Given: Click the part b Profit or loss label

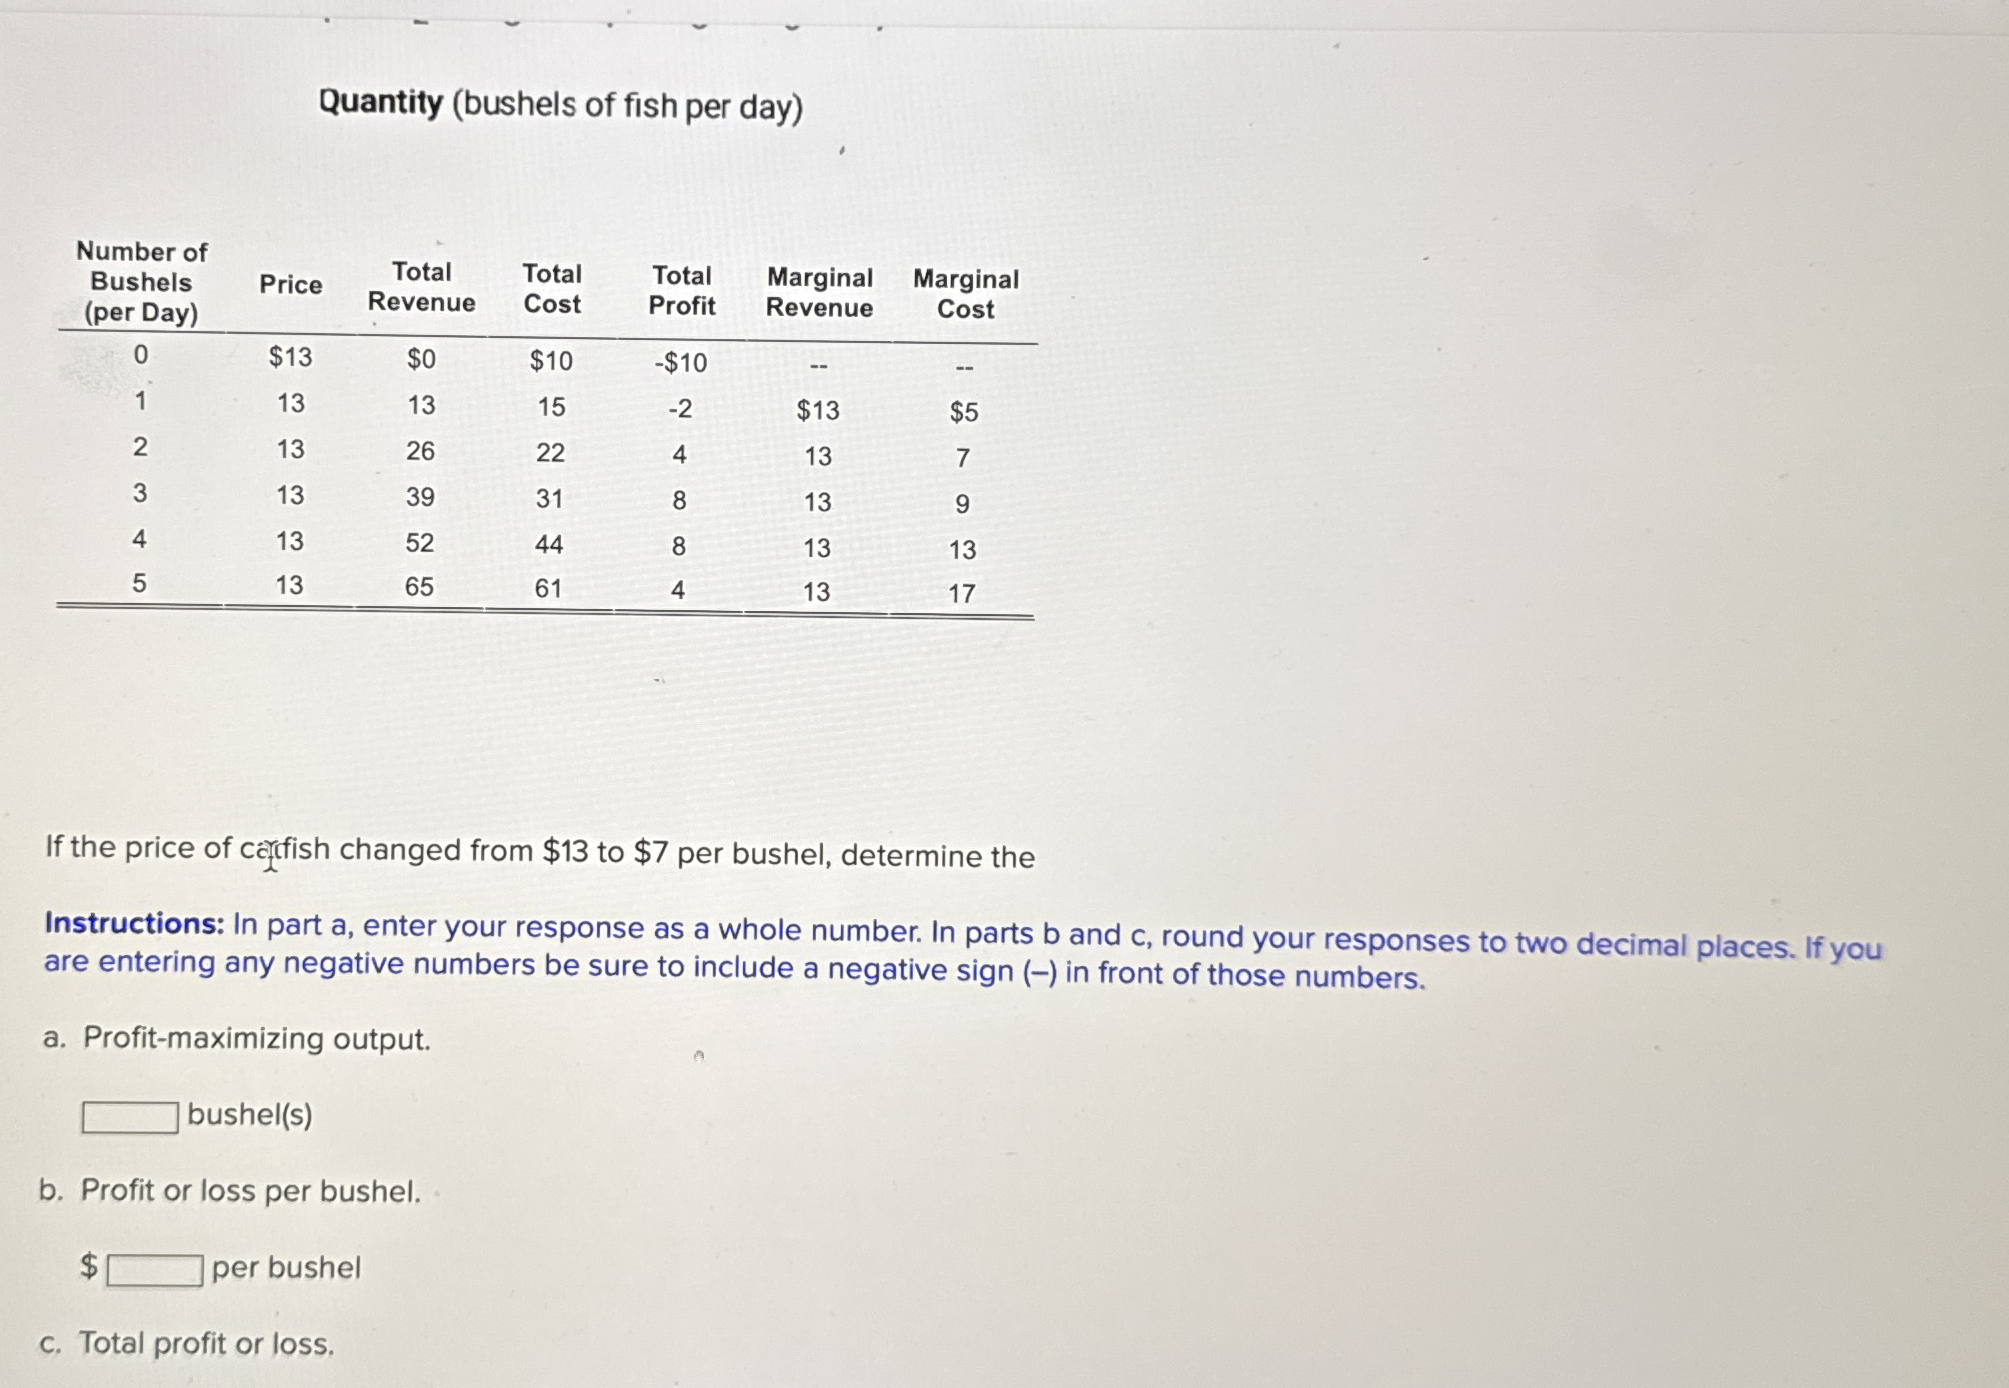Looking at the screenshot, I should pos(229,1191).
